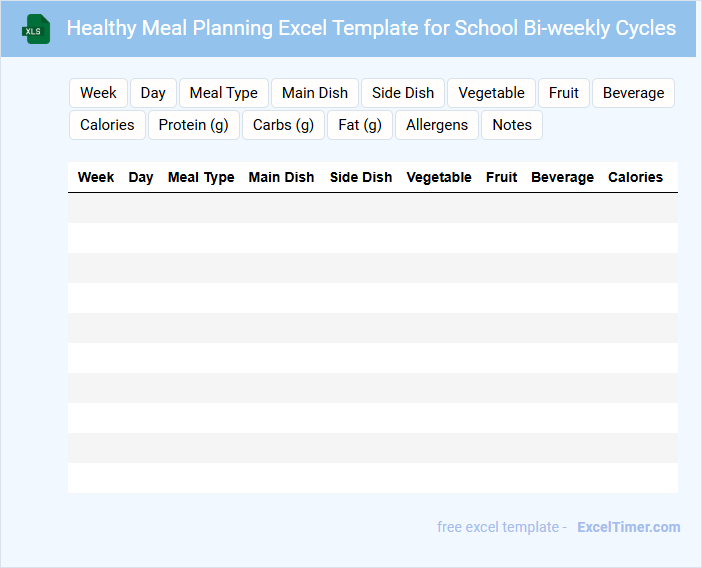702x568 pixels.
Task: Open the Notes tag button
Action: 512,125
